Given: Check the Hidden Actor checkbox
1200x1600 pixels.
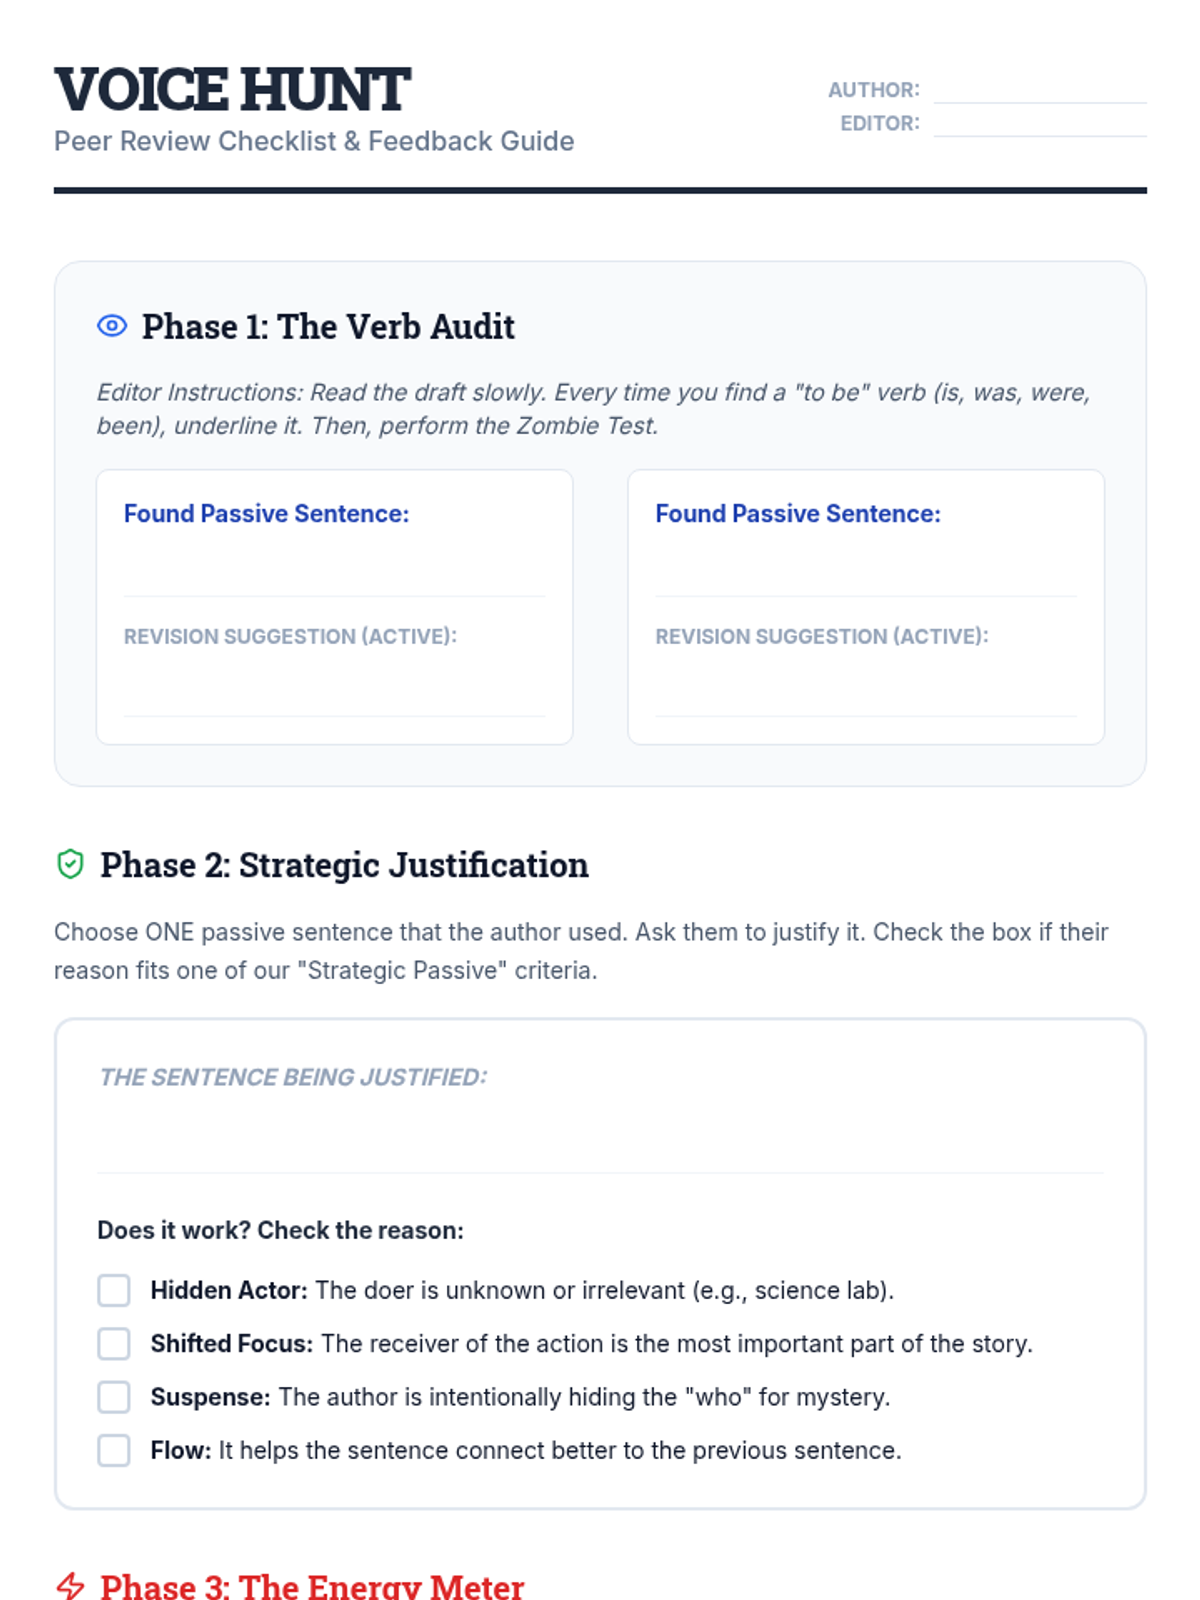Looking at the screenshot, I should click(114, 1290).
